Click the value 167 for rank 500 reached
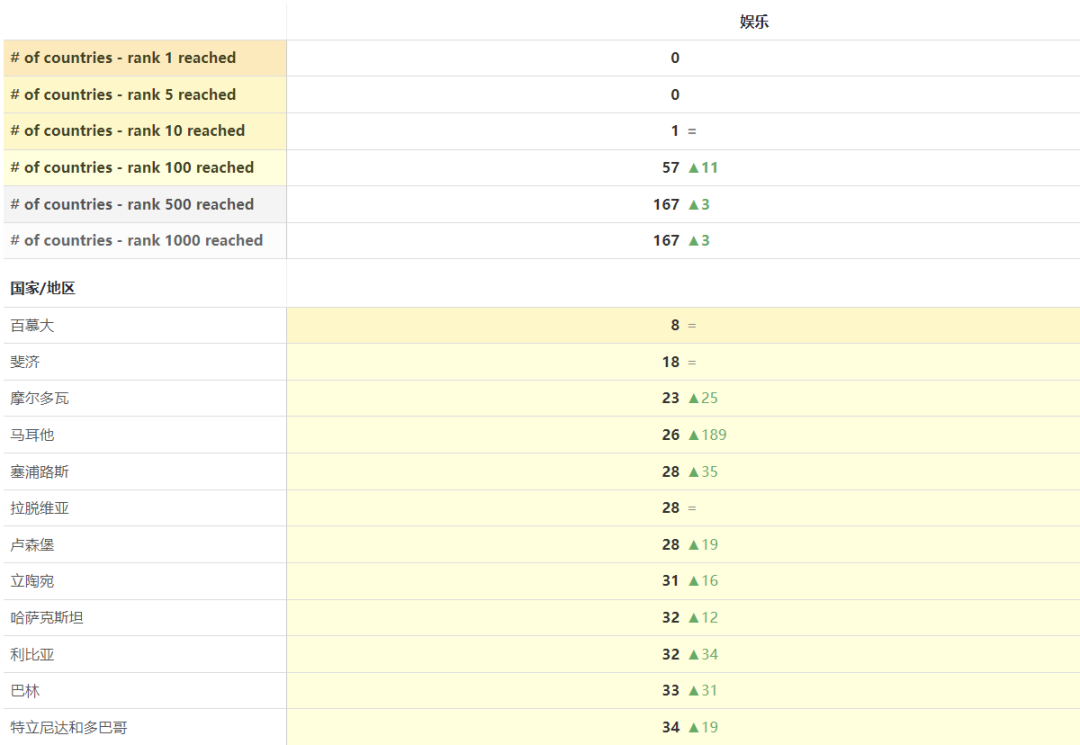This screenshot has width=1080, height=745. point(666,204)
